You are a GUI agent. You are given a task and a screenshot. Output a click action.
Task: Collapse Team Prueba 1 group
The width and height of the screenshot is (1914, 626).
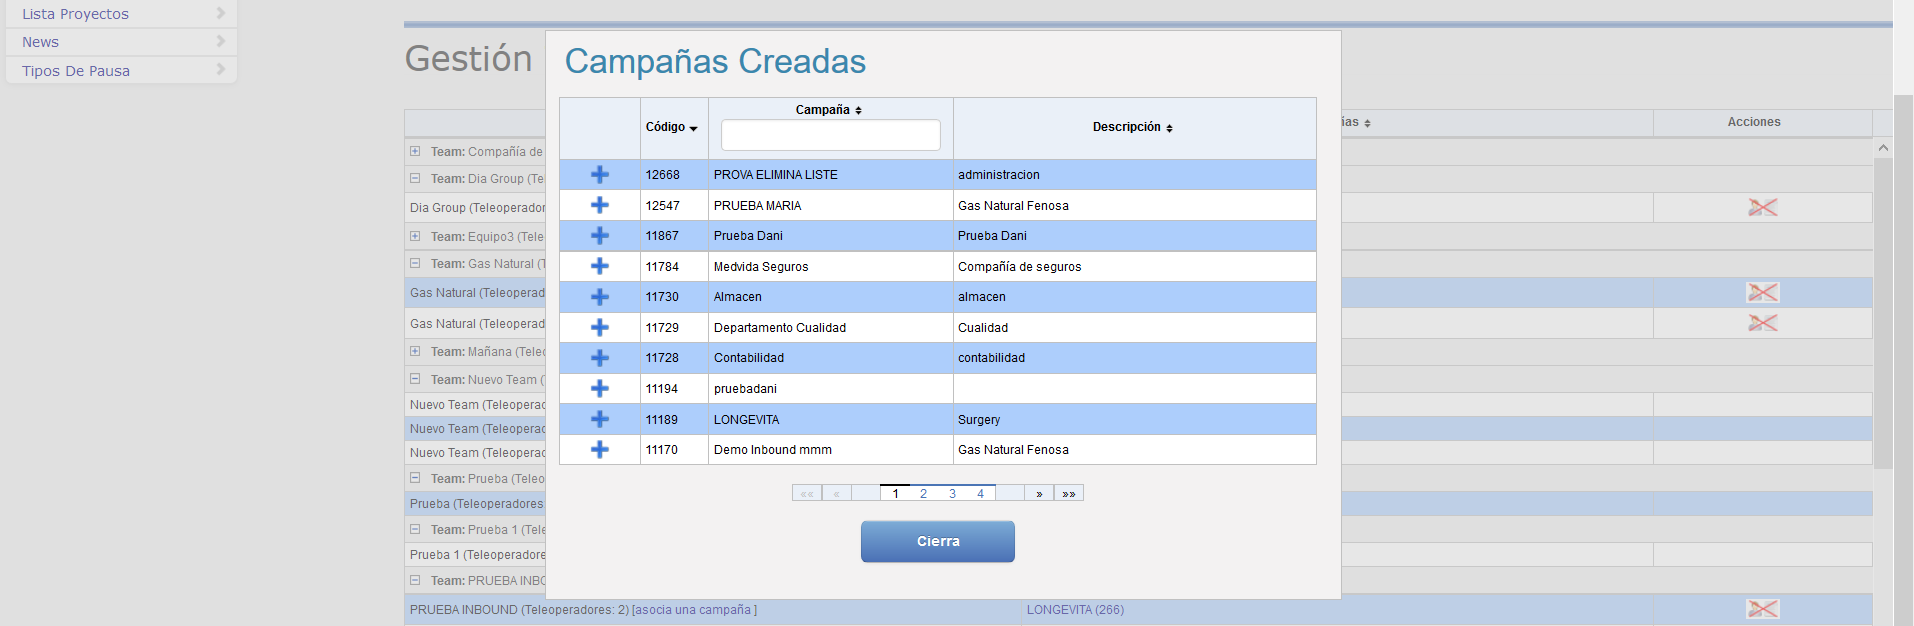[x=415, y=529]
